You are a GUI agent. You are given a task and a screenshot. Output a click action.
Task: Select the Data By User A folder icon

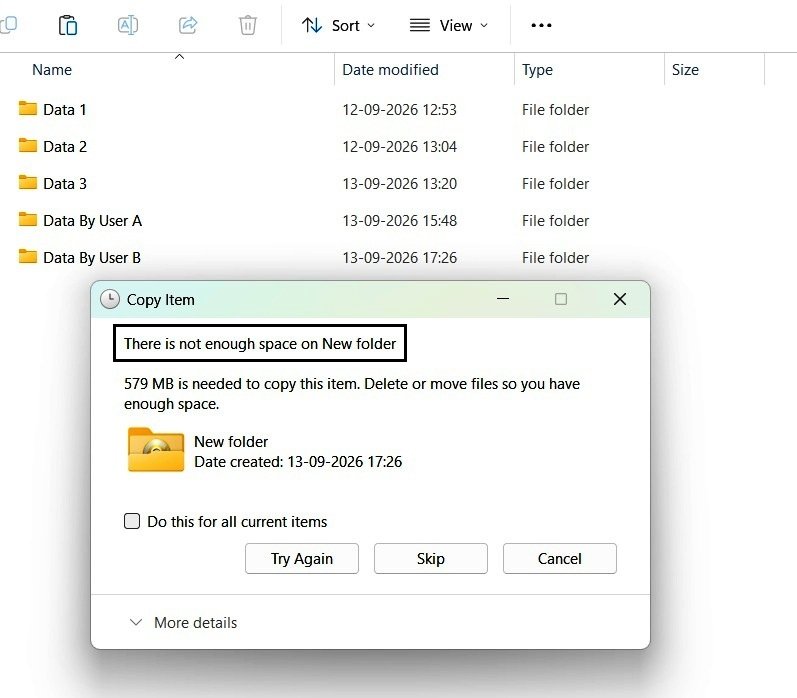pyautogui.click(x=27, y=219)
